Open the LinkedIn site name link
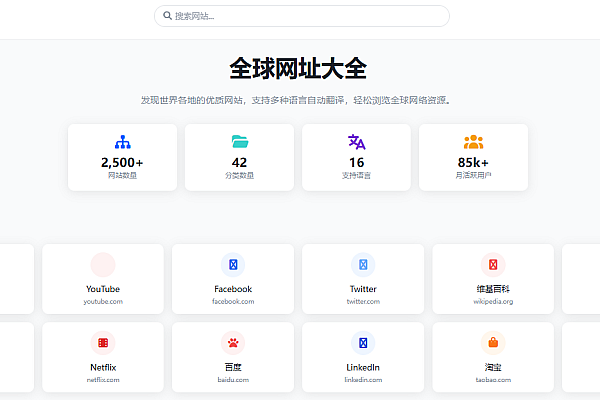This screenshot has width=600, height=400. [363, 367]
